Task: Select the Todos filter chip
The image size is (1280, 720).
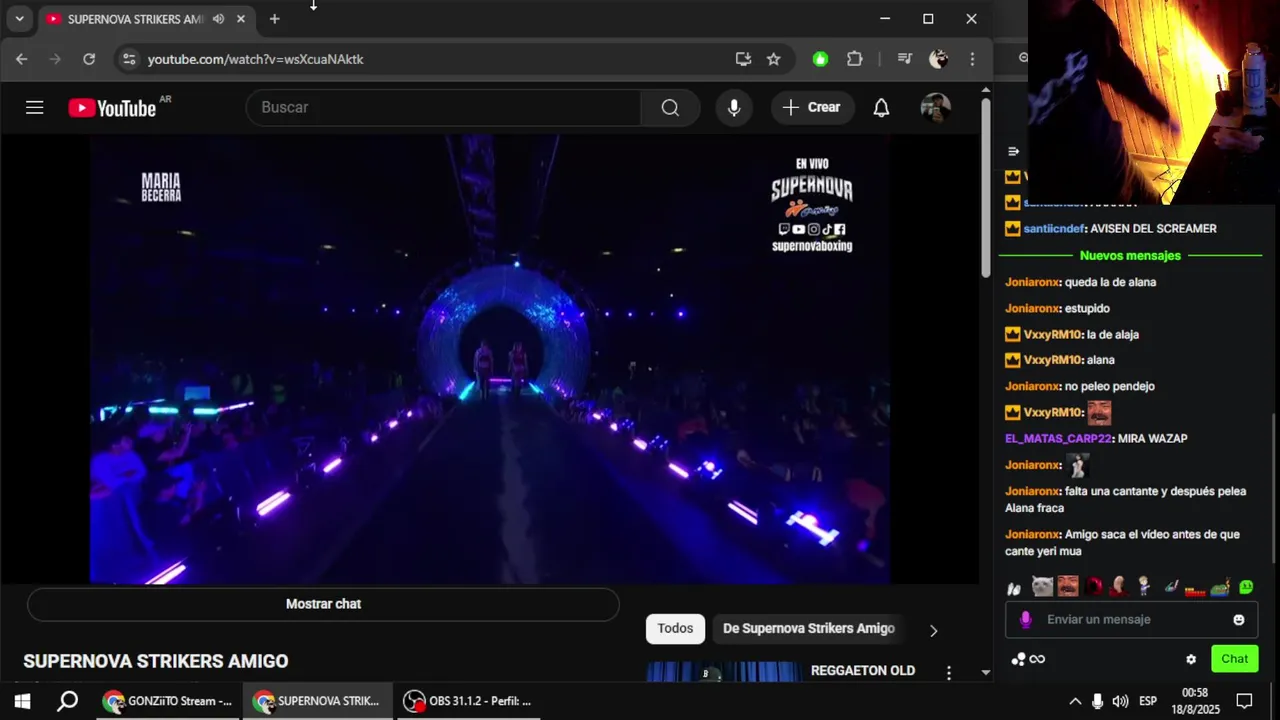Action: [675, 628]
